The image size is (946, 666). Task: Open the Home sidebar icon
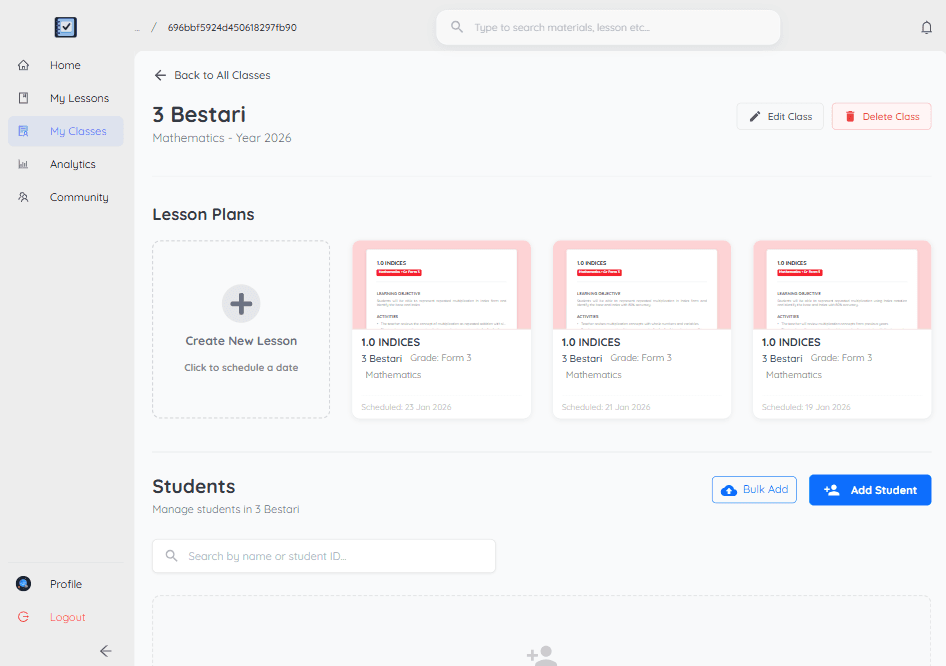23,65
